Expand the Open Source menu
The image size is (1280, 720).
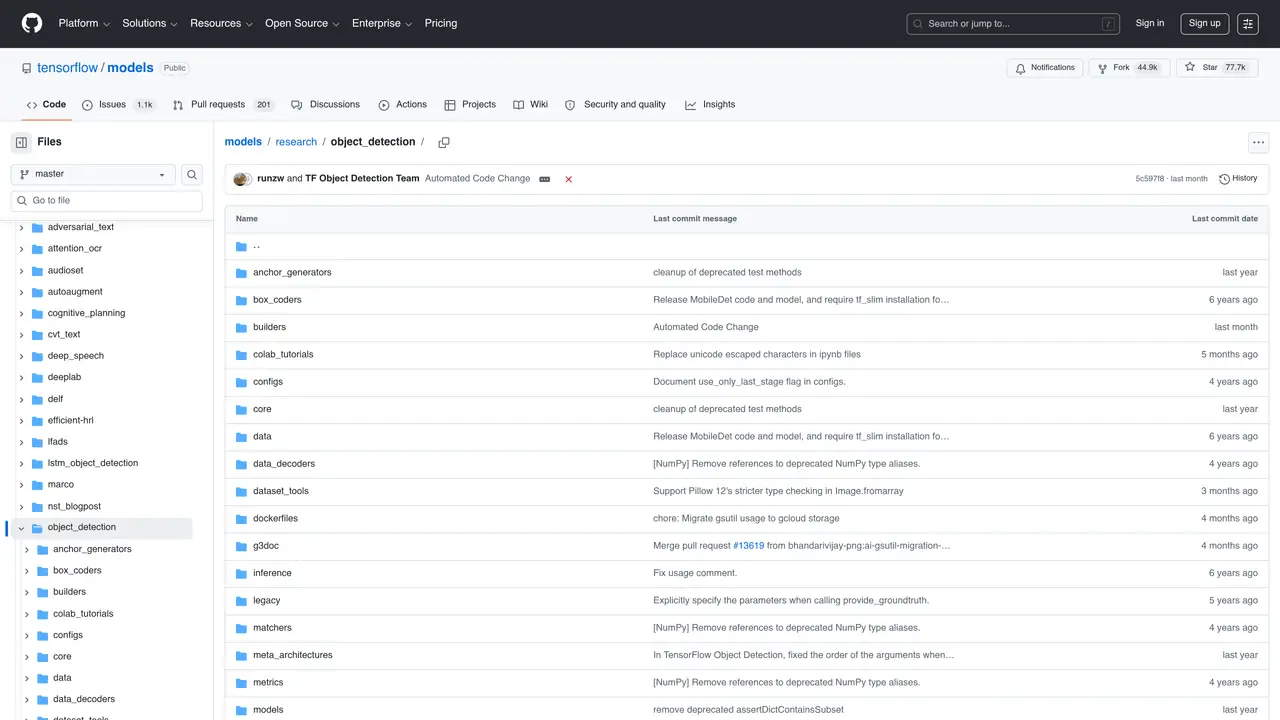302,23
